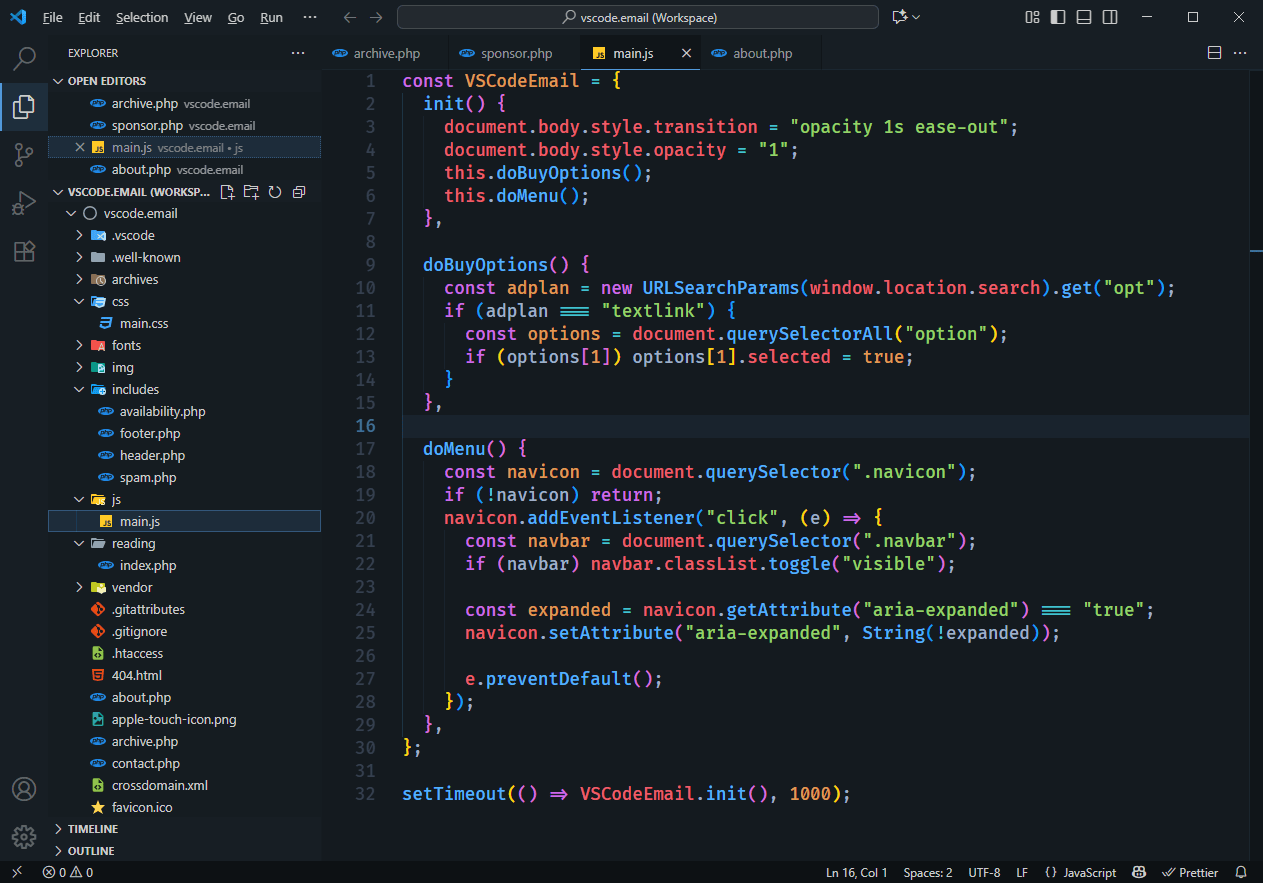1263x883 pixels.
Task: Show errors and warnings problems count
Action: click(68, 872)
